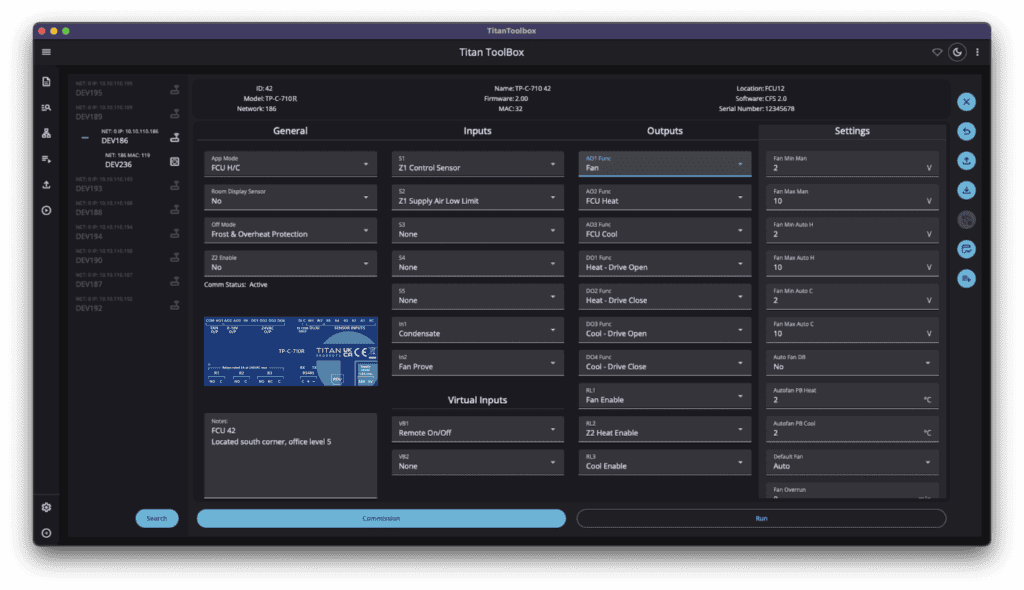
Task: Click the blue undo/revert button
Action: (x=966, y=131)
